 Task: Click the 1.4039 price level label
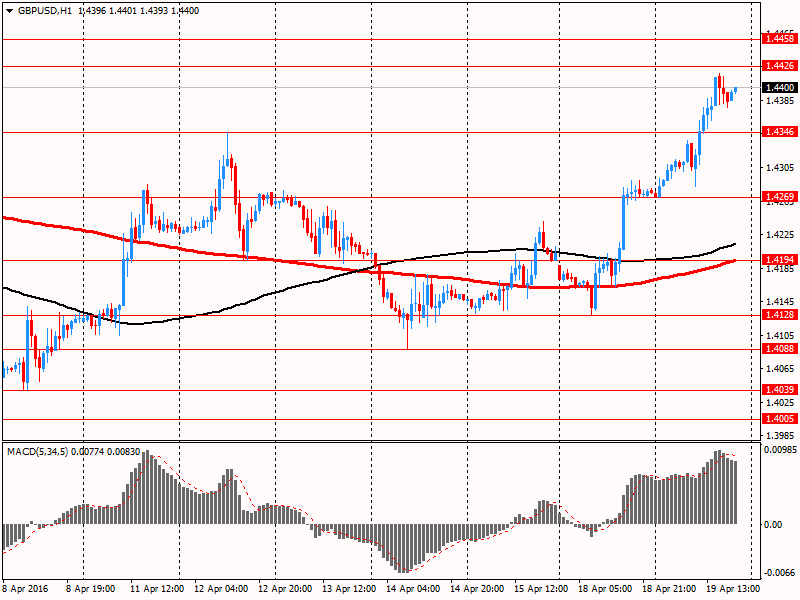[779, 390]
